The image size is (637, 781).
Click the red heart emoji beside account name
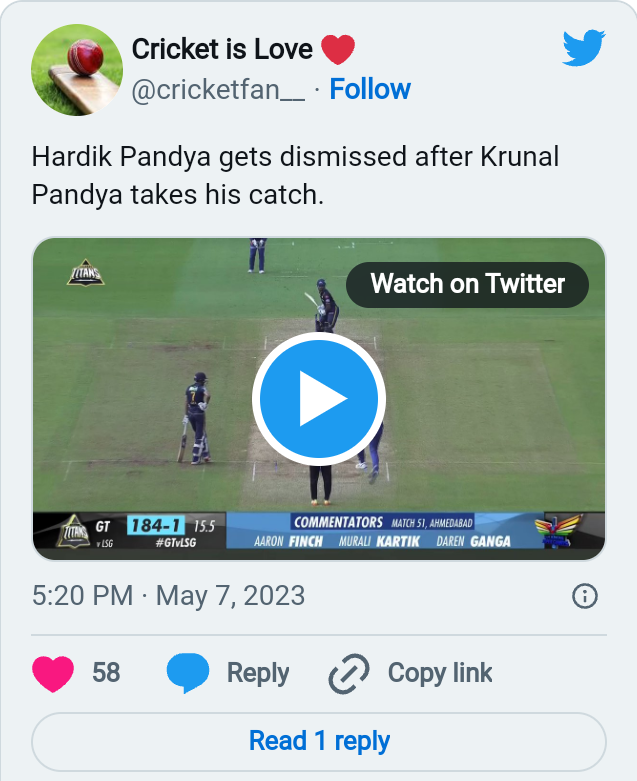(x=337, y=48)
